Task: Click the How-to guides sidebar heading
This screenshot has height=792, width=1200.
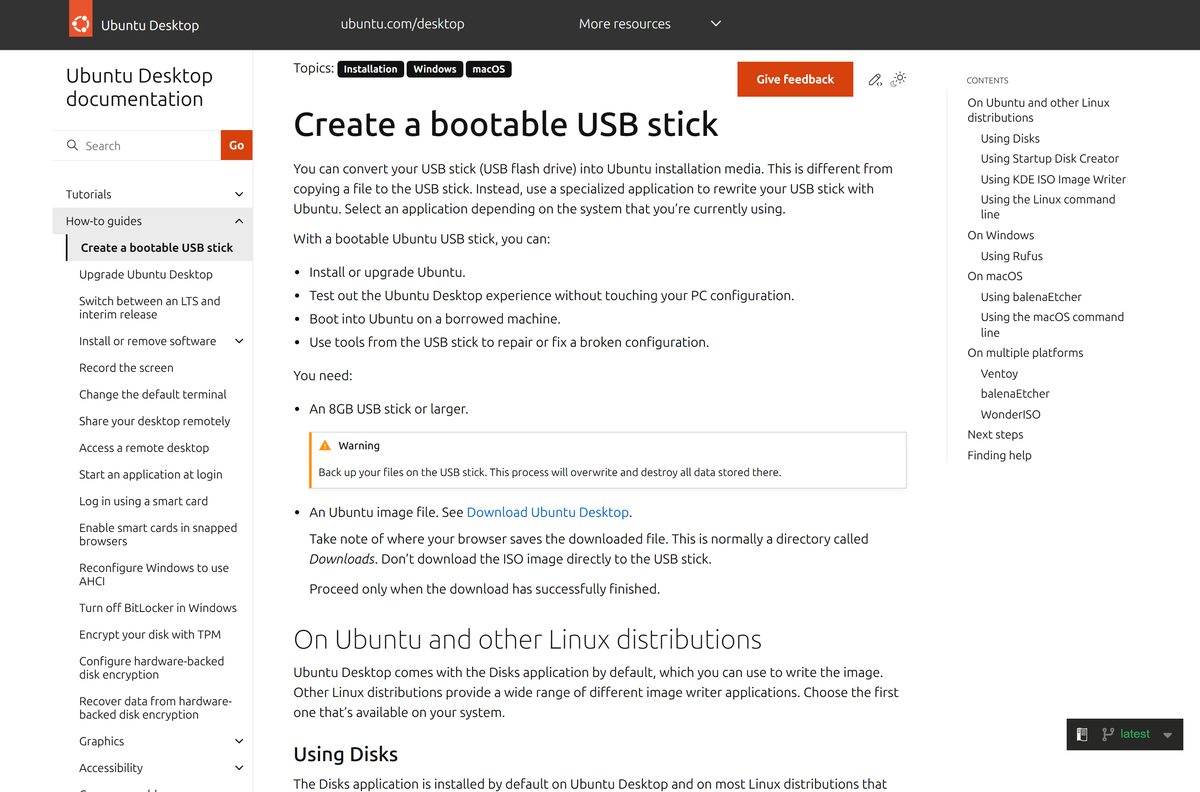Action: point(104,221)
